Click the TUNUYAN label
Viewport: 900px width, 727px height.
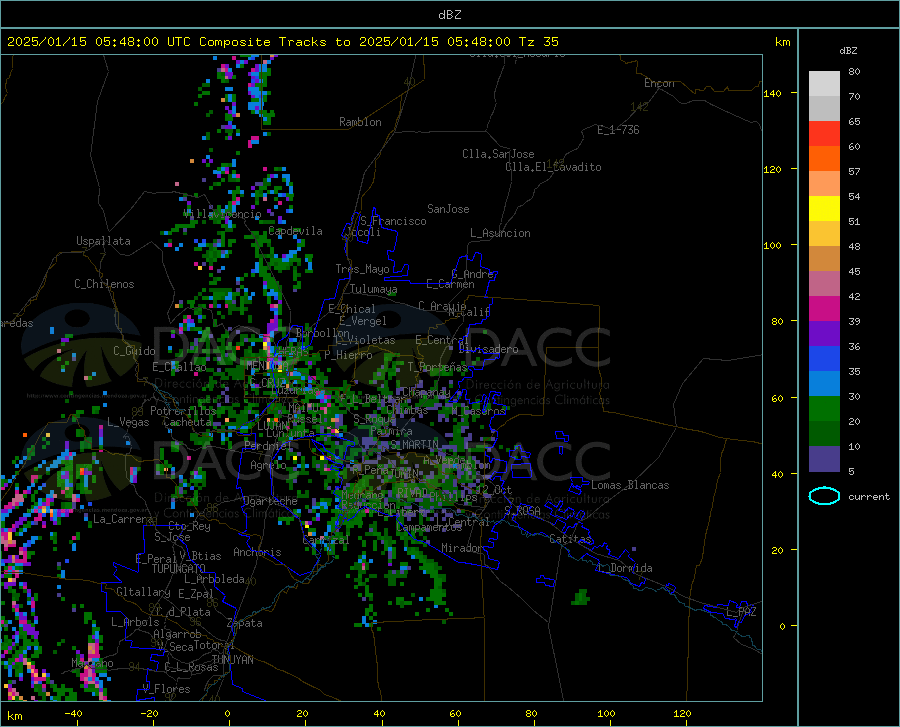click(232, 660)
